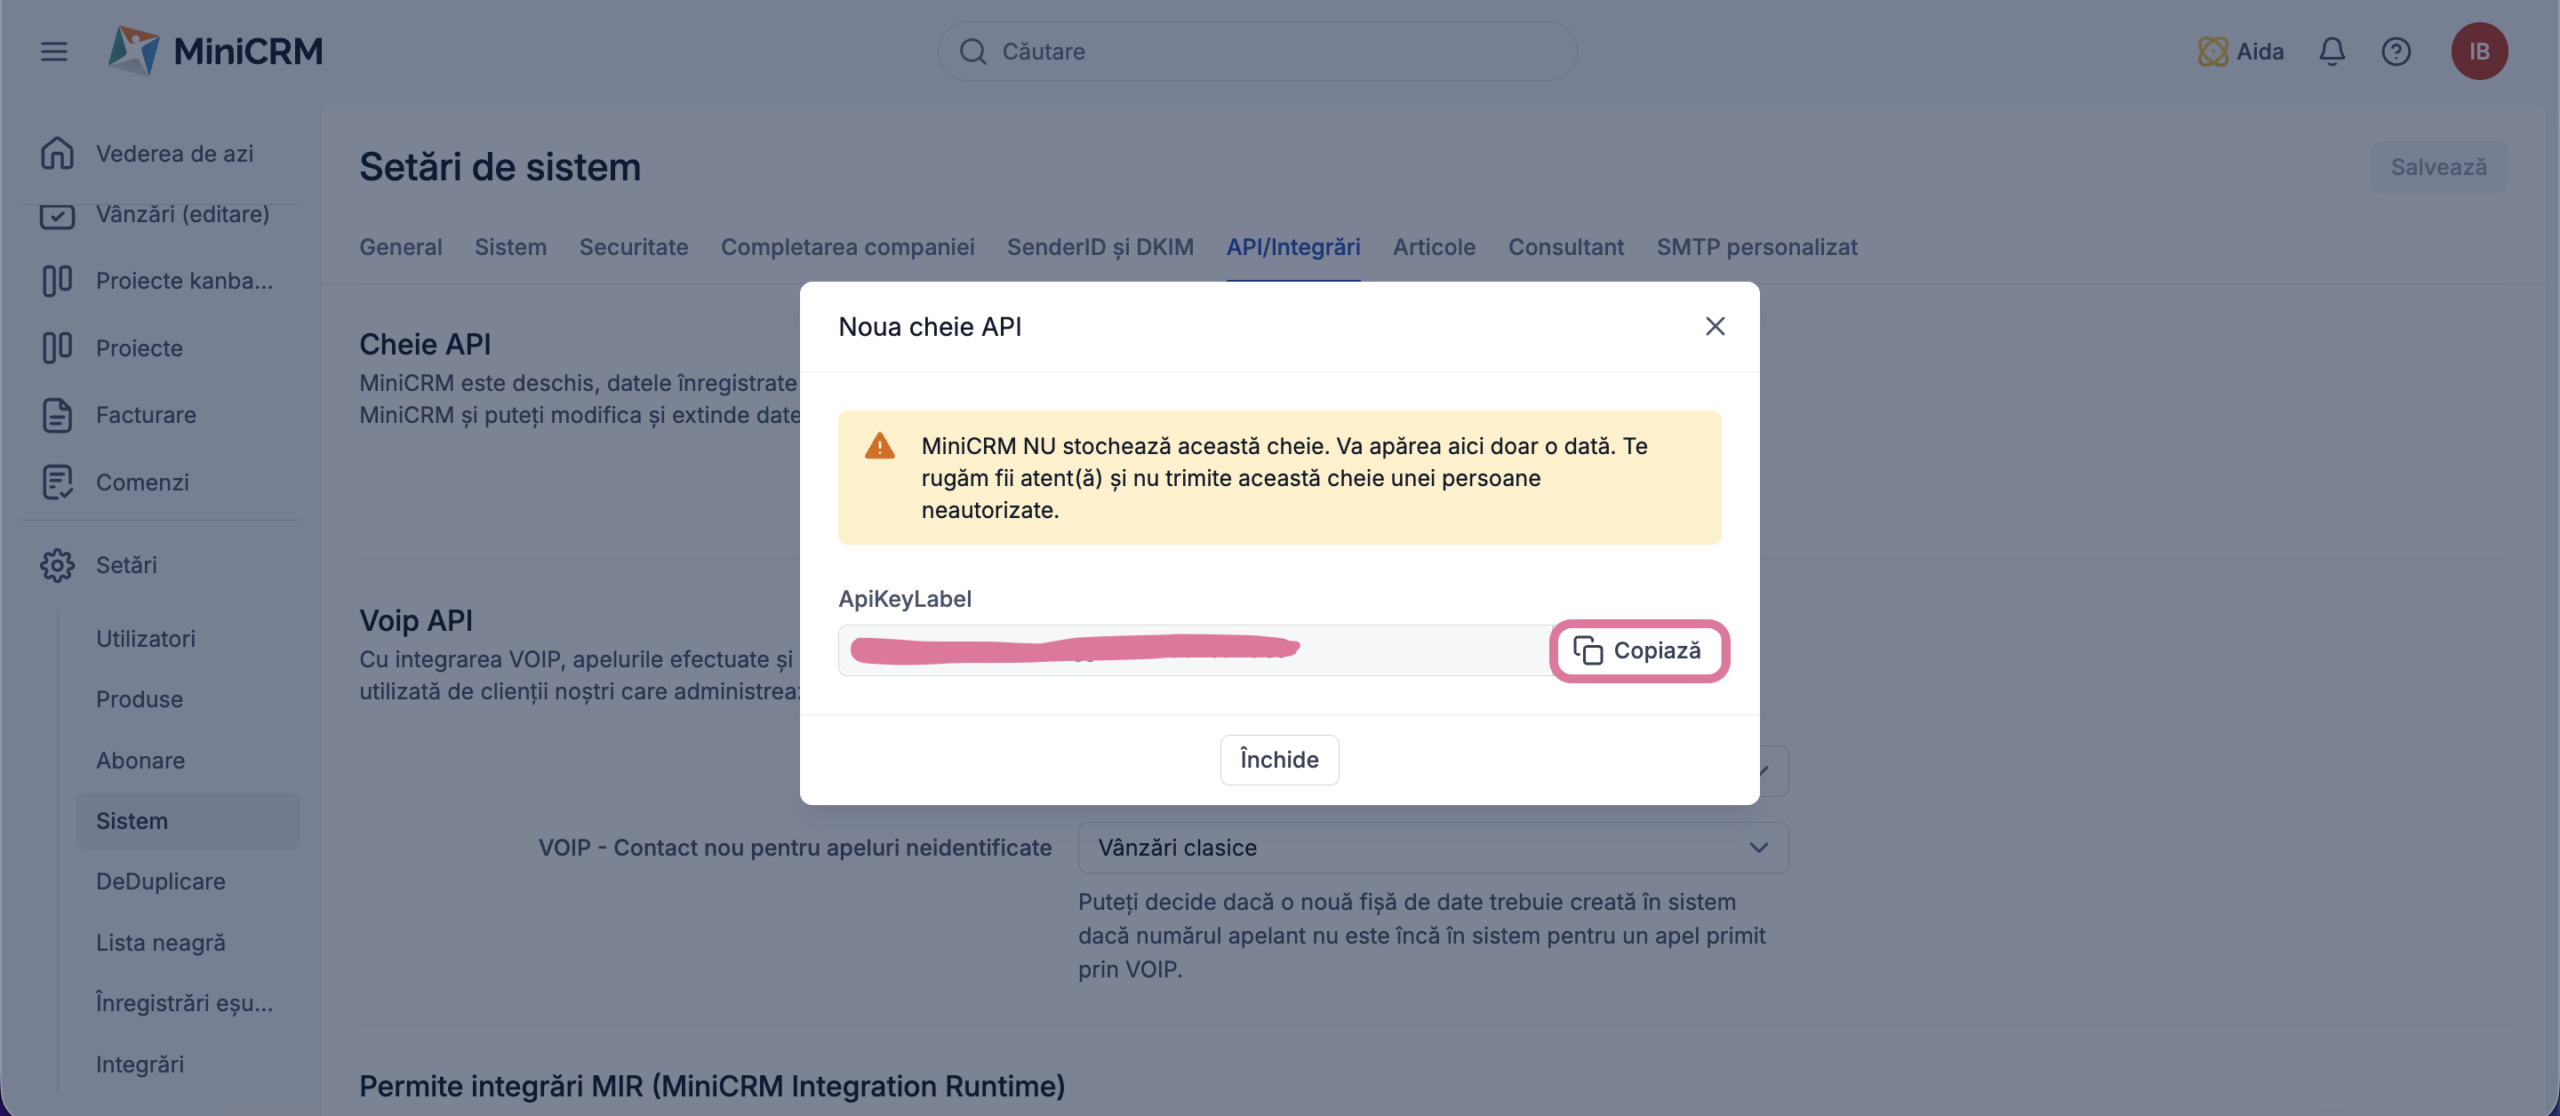This screenshot has width=2560, height=1116.
Task: Click the Vederea de azi home icon
Action: pyautogui.click(x=57, y=153)
